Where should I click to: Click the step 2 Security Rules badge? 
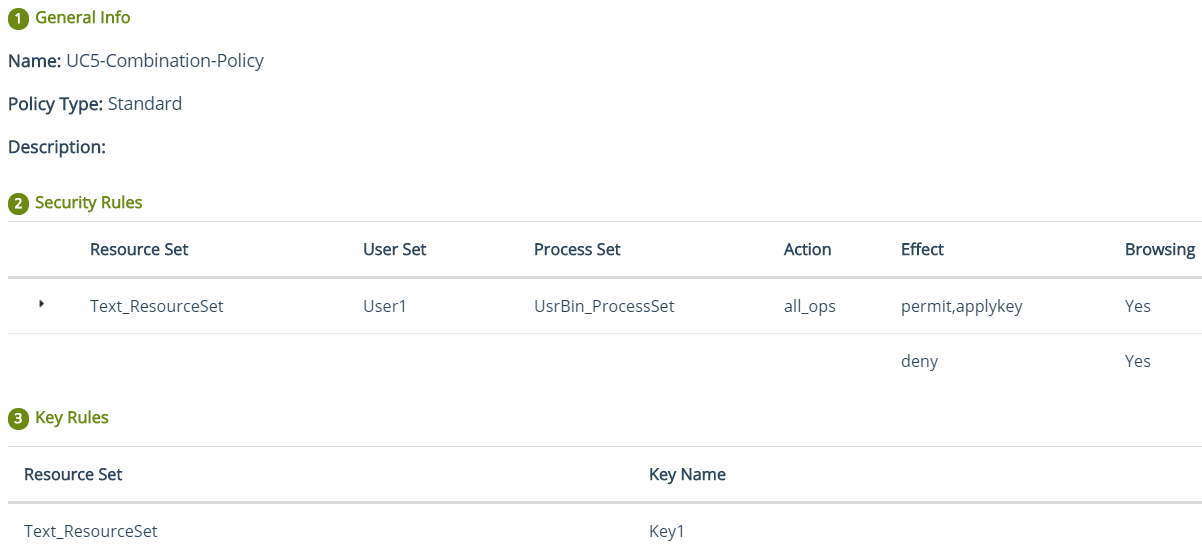[18, 204]
